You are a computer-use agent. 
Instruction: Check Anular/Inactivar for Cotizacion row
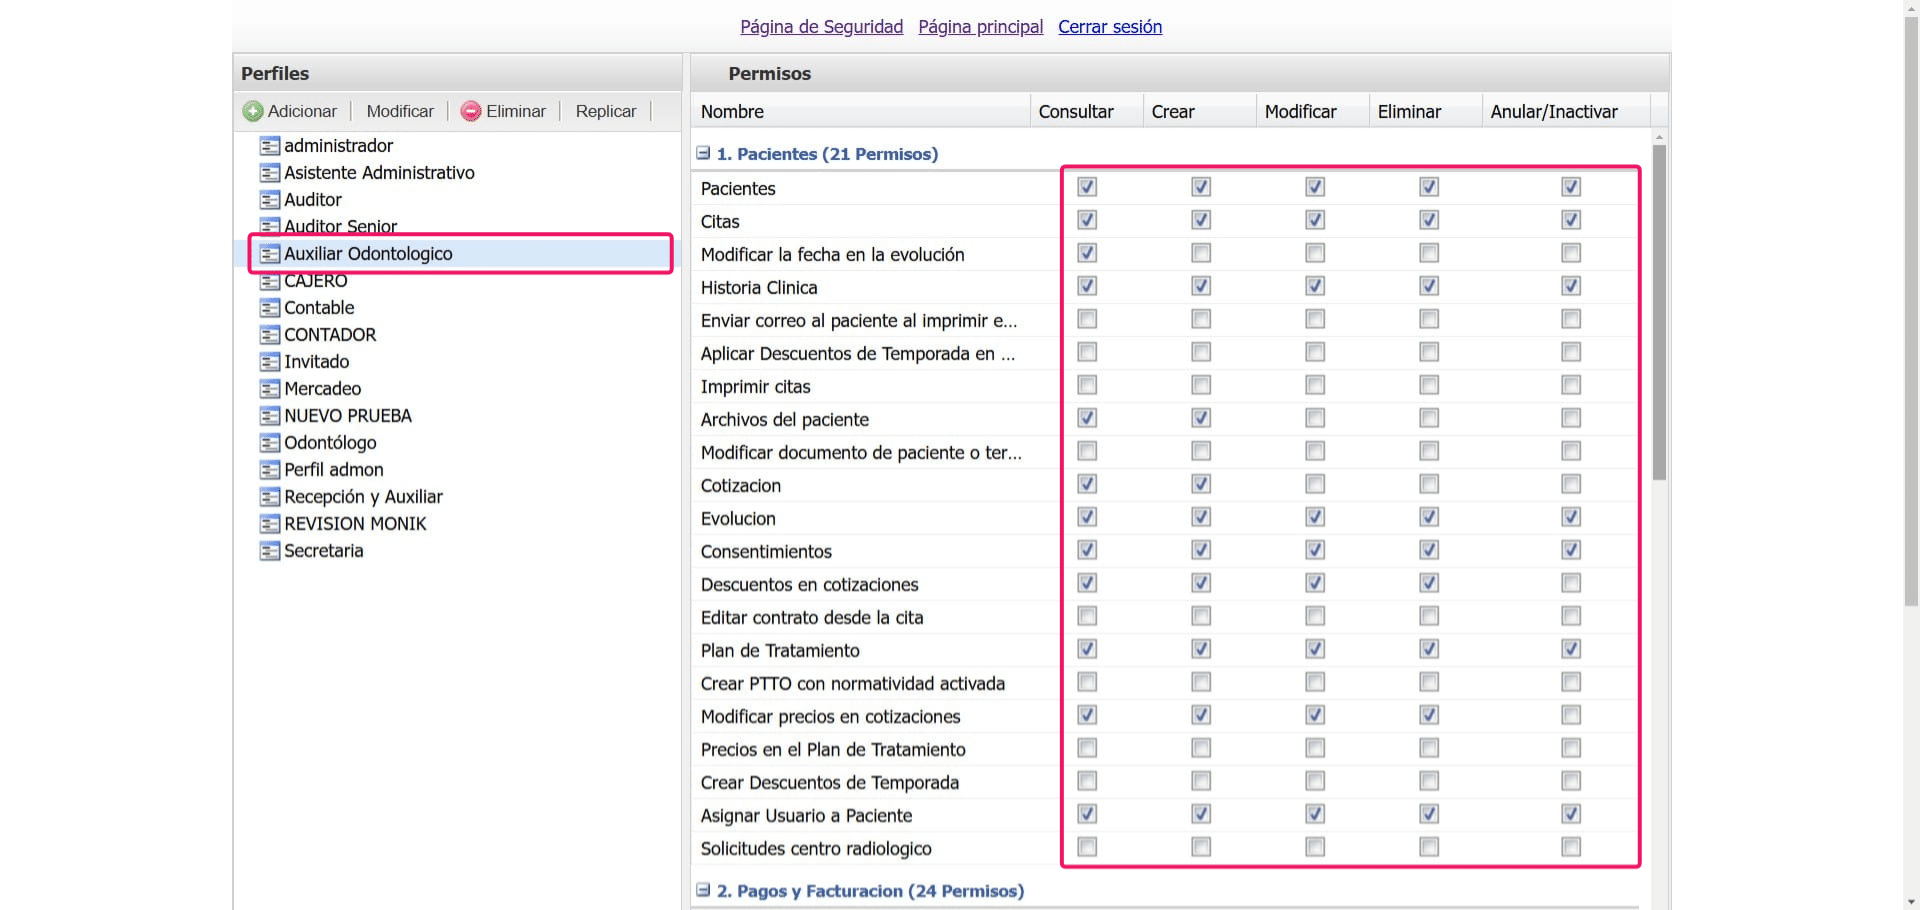point(1571,484)
